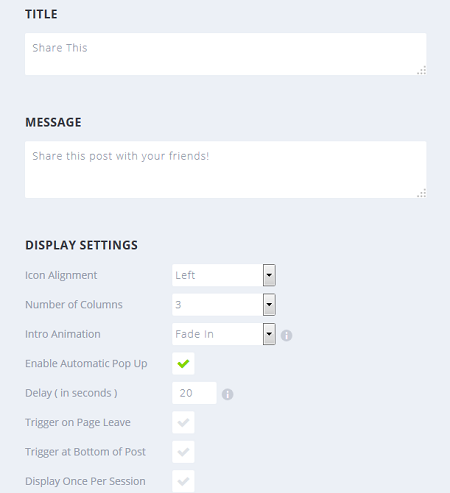The image size is (450, 493).
Task: Open the Intro Animation Fade In dropdown
Action: tap(224, 334)
